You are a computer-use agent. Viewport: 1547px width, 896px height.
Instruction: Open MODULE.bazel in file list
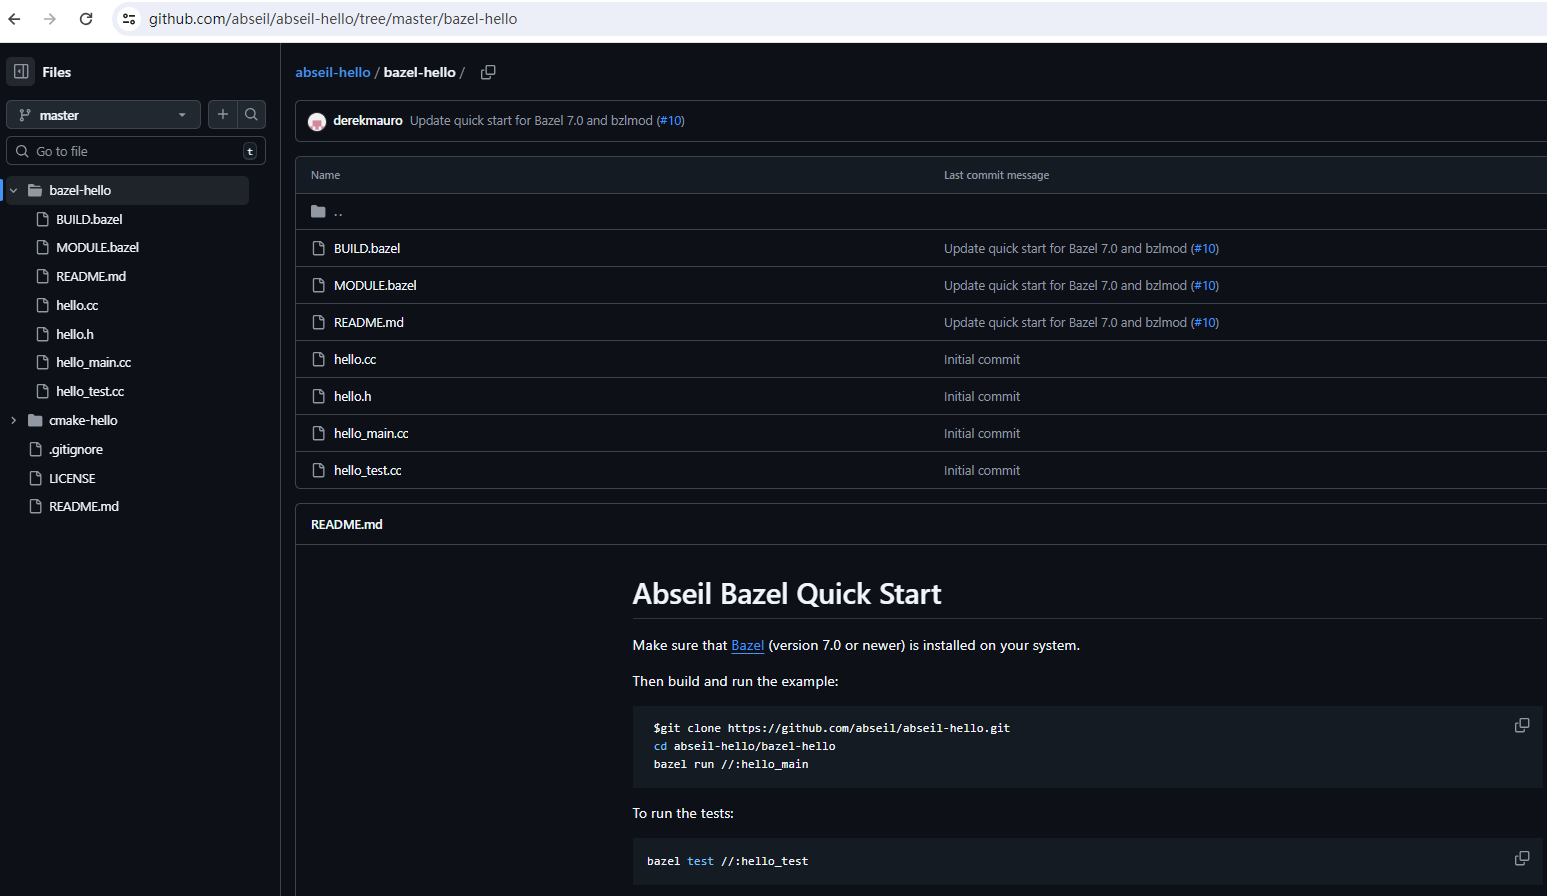pyautogui.click(x=375, y=285)
